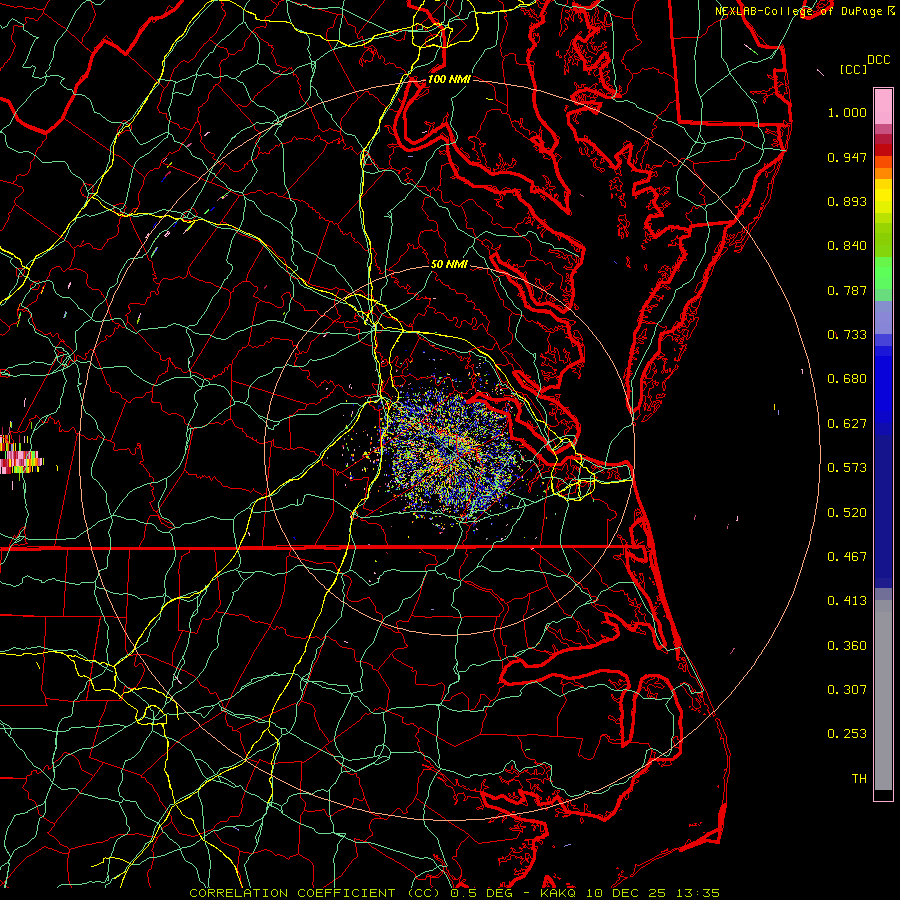Pick the gray color bar segment

[883, 695]
